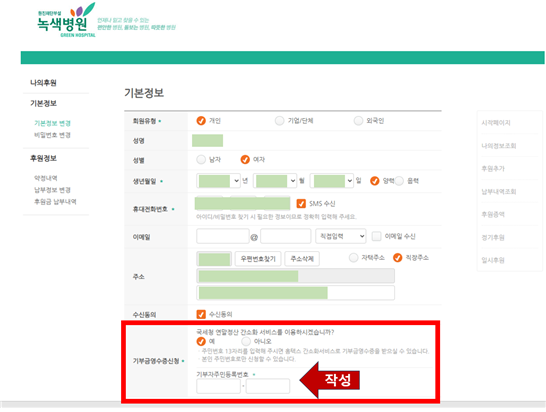The width and height of the screenshot is (546, 412).
Task: Open 비밀번호 변경 in the sidebar
Action: point(52,135)
